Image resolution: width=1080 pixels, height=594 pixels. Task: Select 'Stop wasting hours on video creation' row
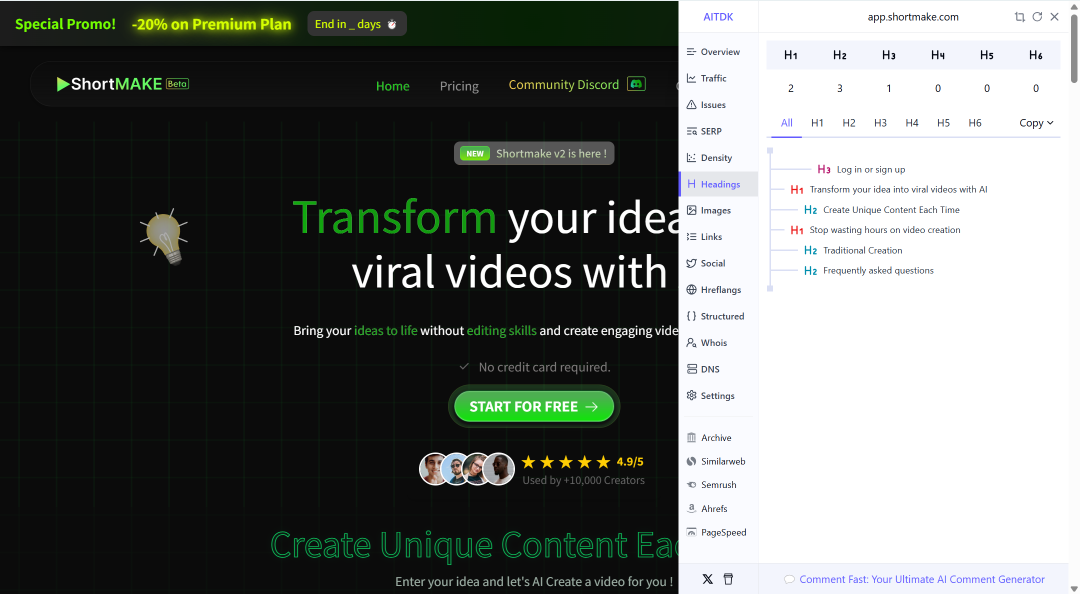pos(875,229)
